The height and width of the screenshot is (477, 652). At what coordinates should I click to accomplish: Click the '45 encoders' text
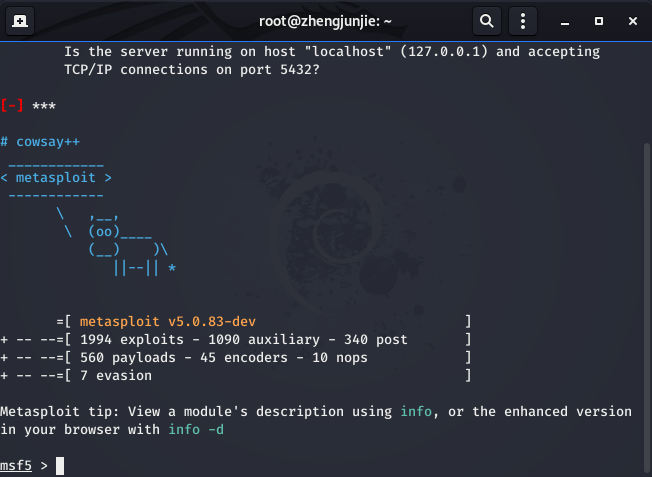coord(244,358)
